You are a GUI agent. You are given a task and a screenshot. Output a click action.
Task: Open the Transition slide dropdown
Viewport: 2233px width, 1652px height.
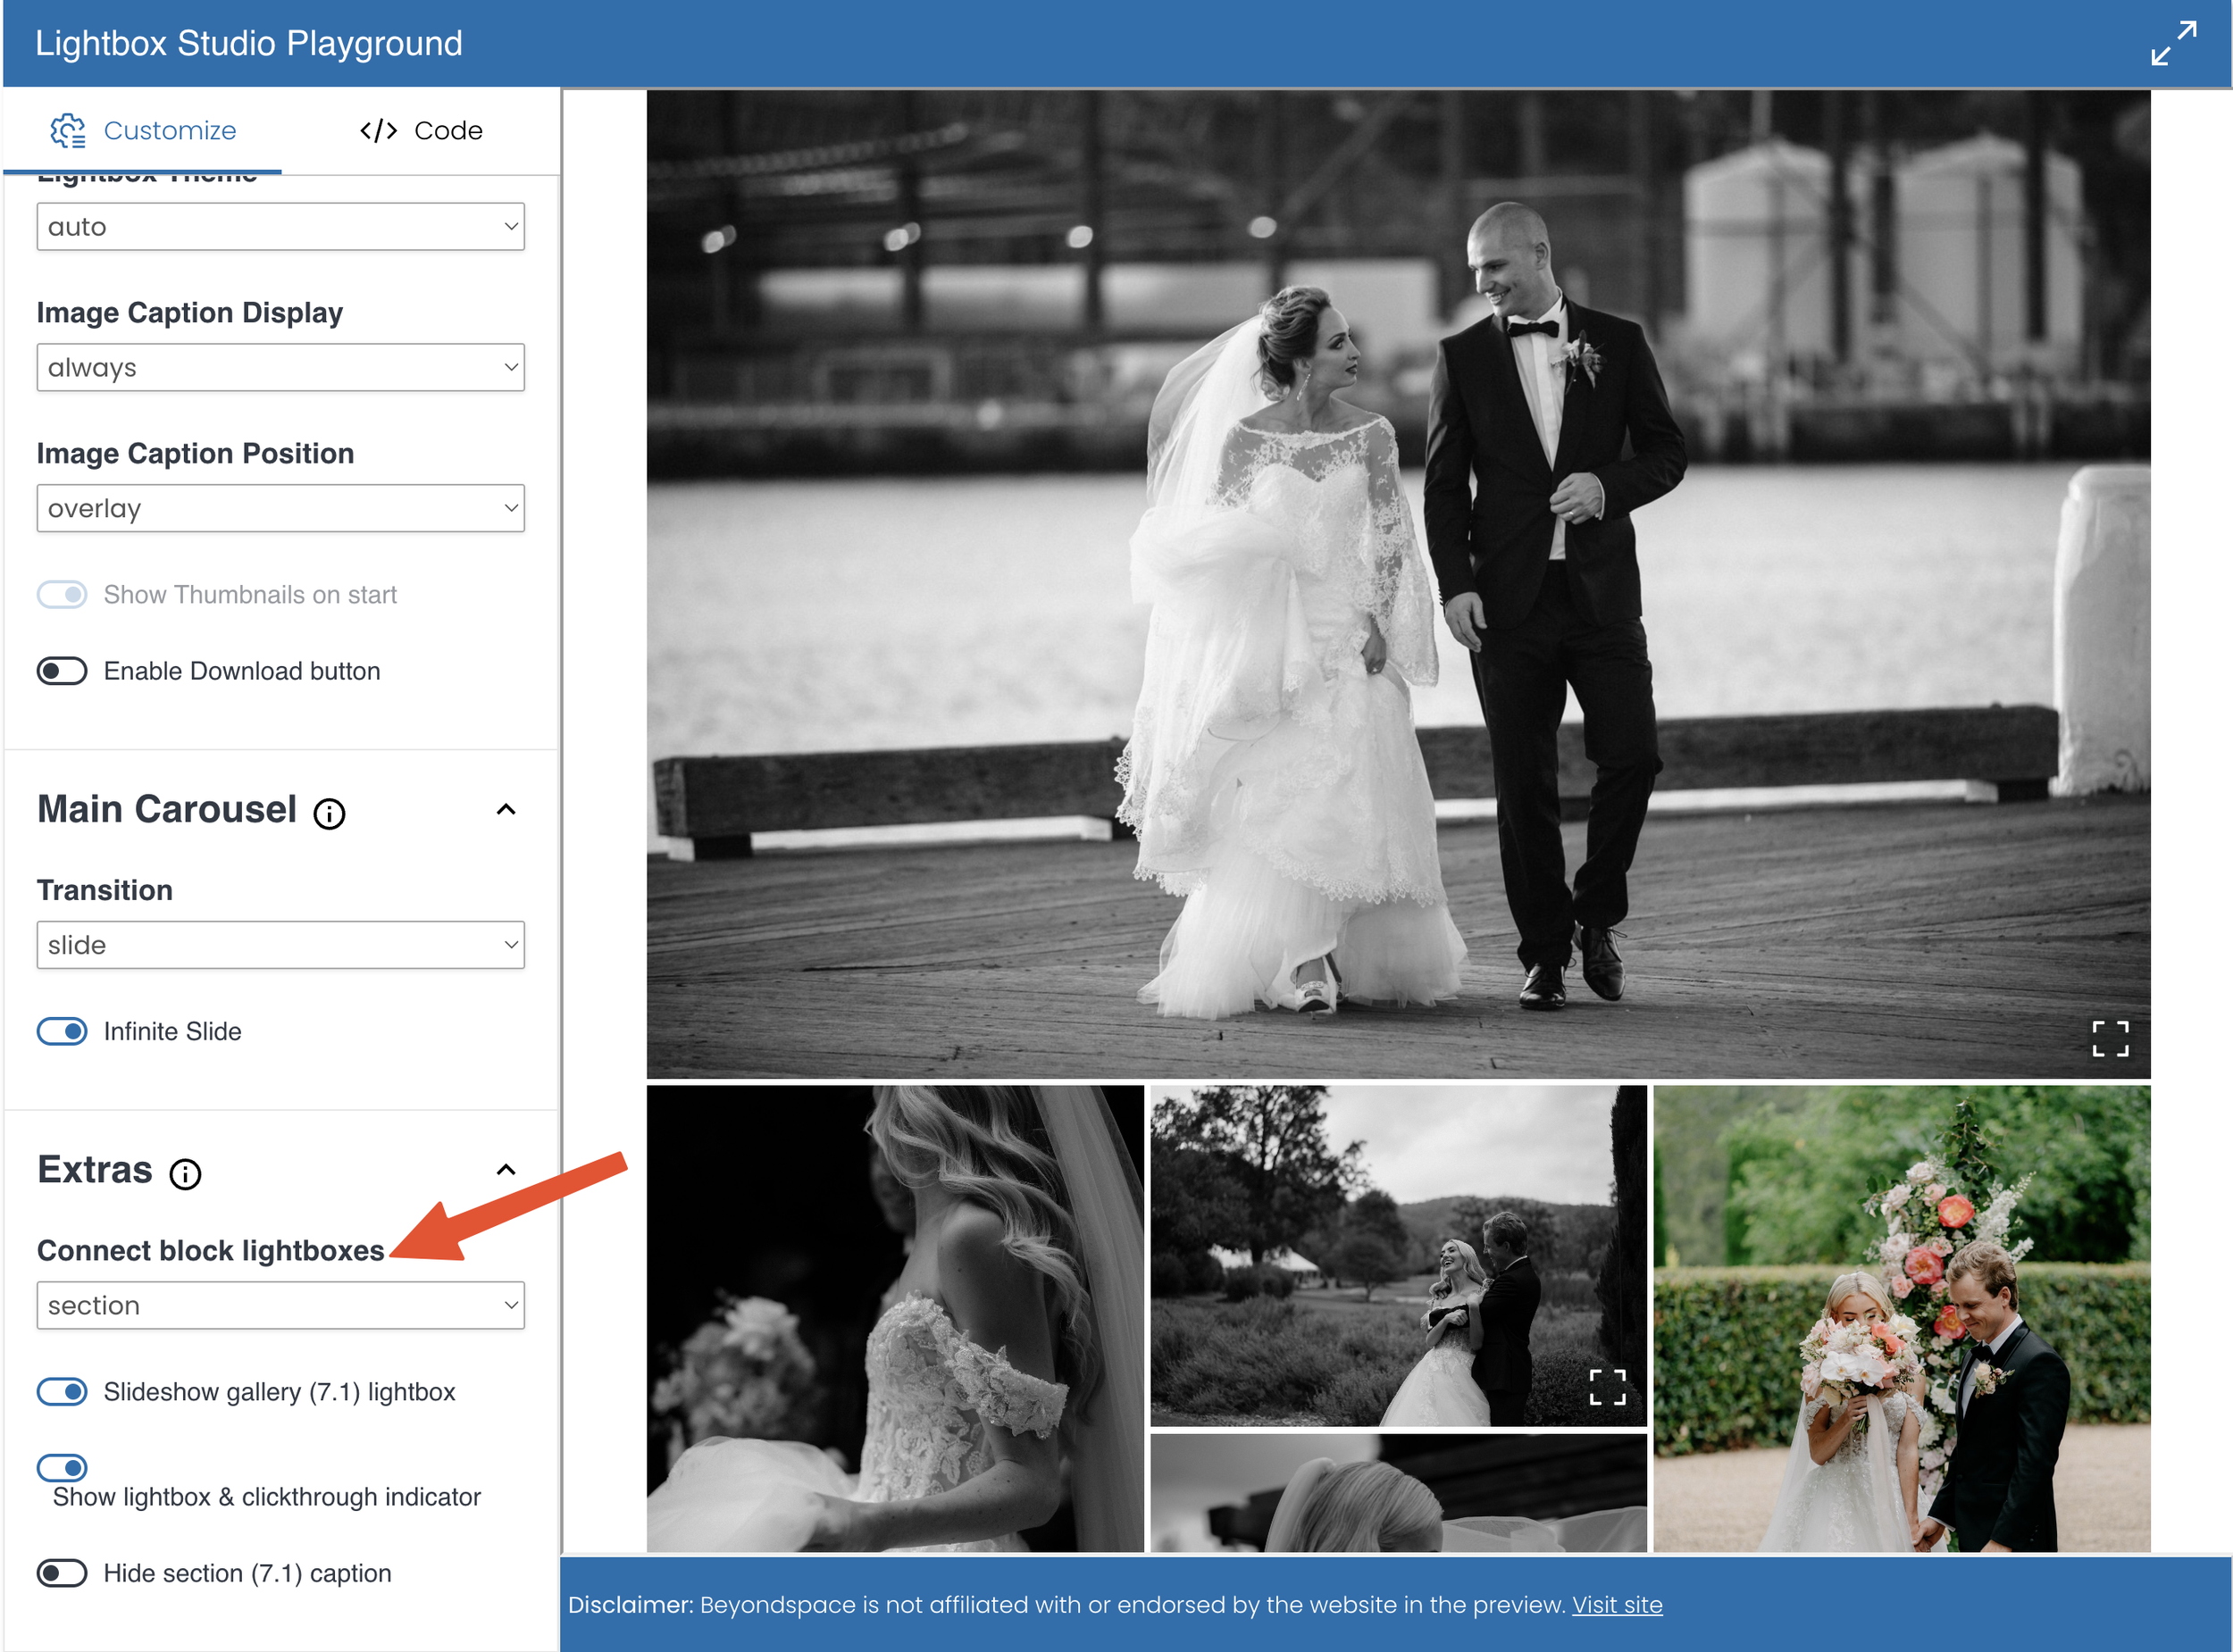(x=280, y=945)
